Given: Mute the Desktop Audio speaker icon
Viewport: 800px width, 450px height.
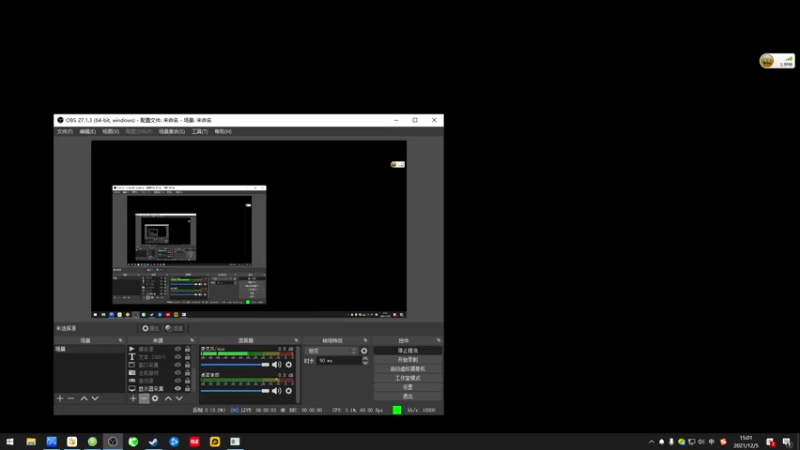Looking at the screenshot, I should [x=277, y=391].
